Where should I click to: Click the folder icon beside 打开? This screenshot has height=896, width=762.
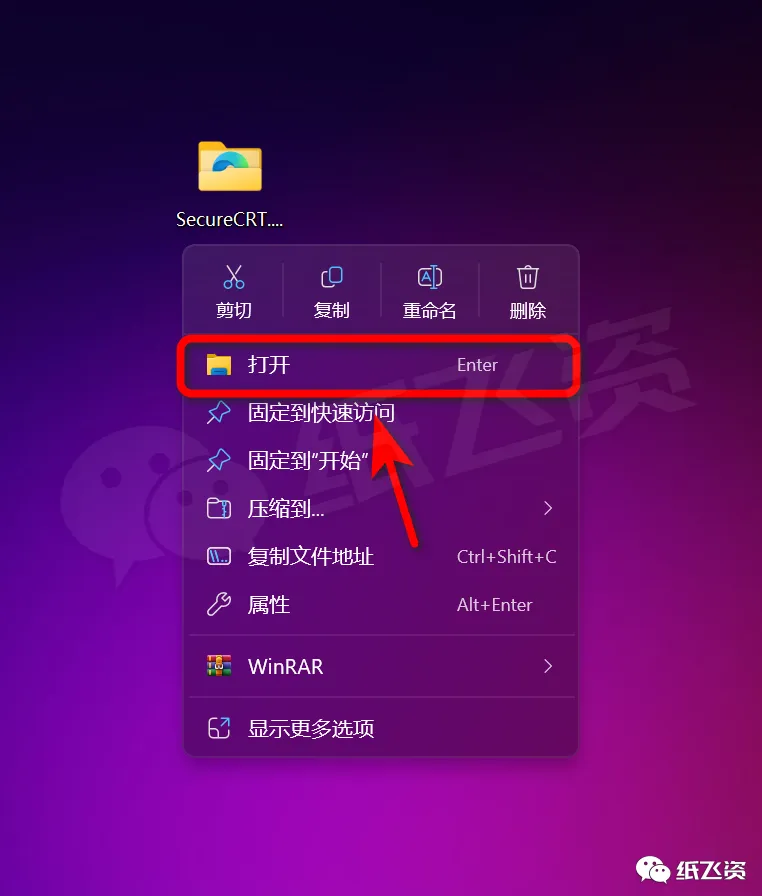tap(219, 365)
